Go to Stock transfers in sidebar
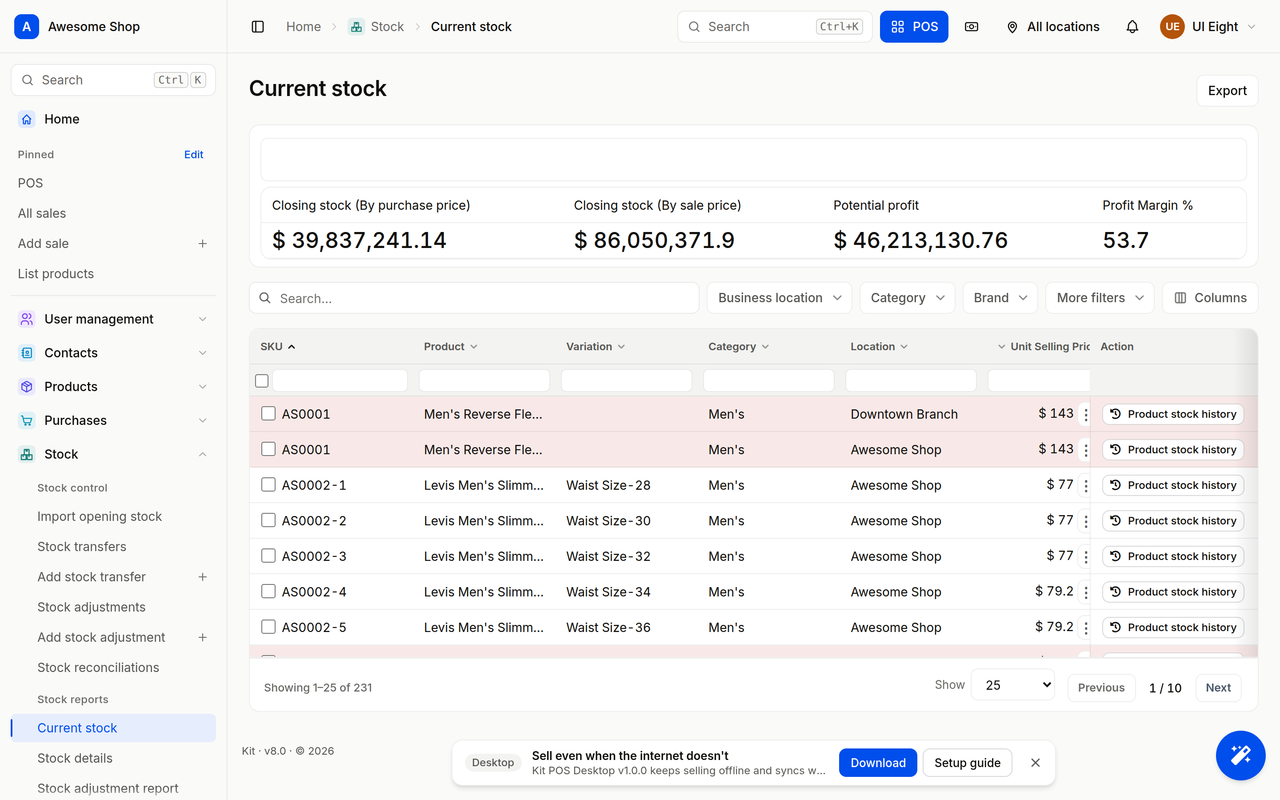 [82, 547]
